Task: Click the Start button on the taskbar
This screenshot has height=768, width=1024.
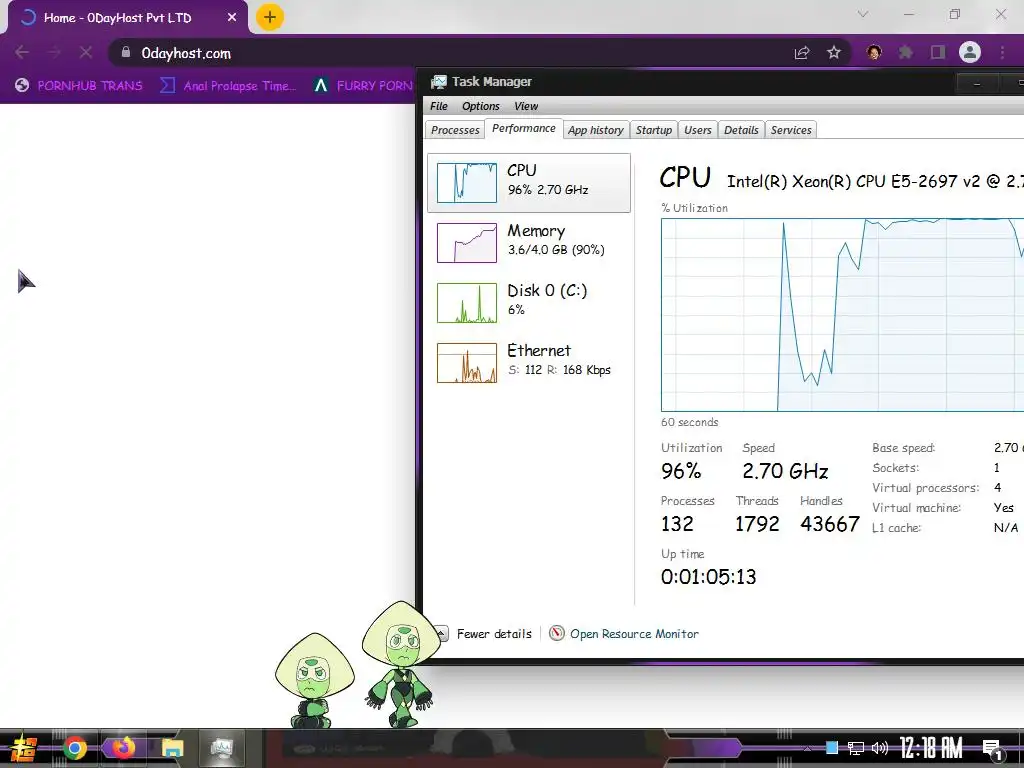Action: click(24, 748)
